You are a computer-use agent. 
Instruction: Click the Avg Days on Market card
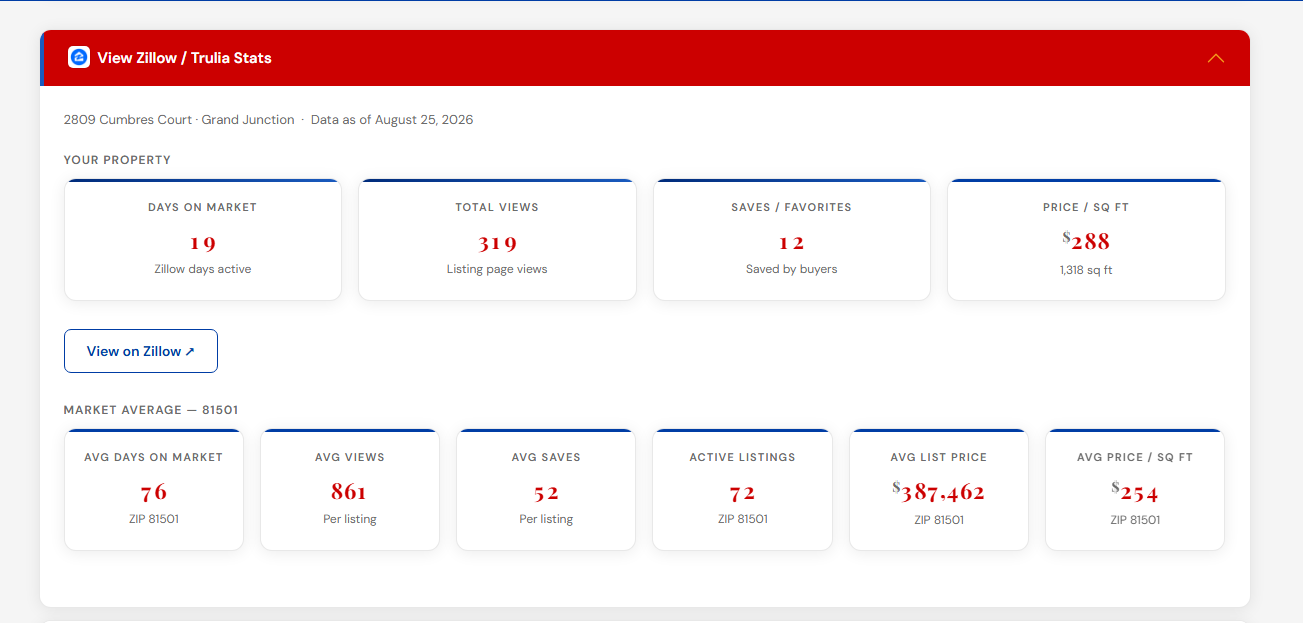pyautogui.click(x=154, y=490)
